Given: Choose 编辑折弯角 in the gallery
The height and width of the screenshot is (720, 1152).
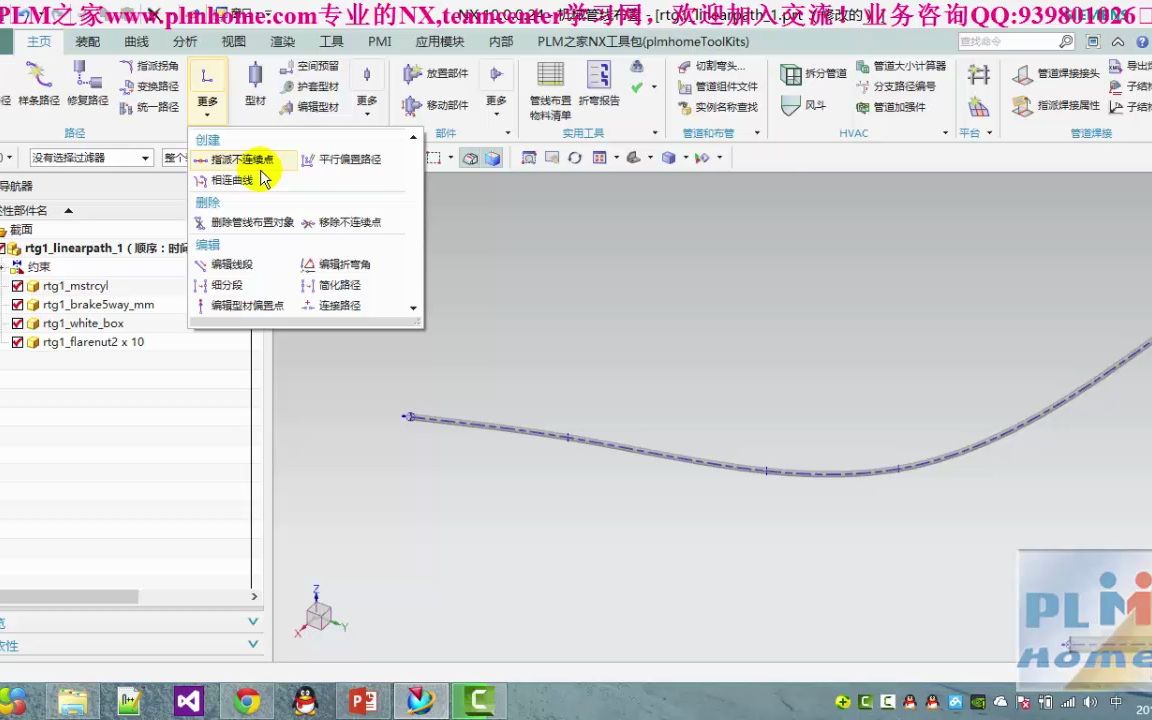Looking at the screenshot, I should (336, 264).
